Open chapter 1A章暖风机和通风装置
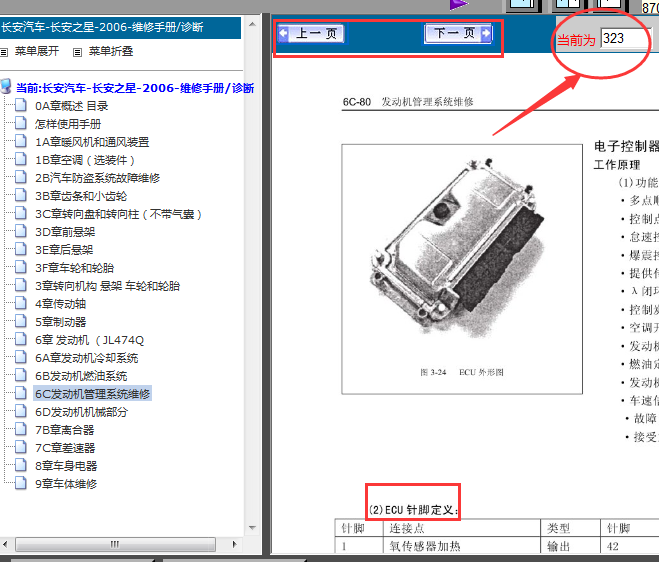The width and height of the screenshot is (659, 562). point(92,142)
